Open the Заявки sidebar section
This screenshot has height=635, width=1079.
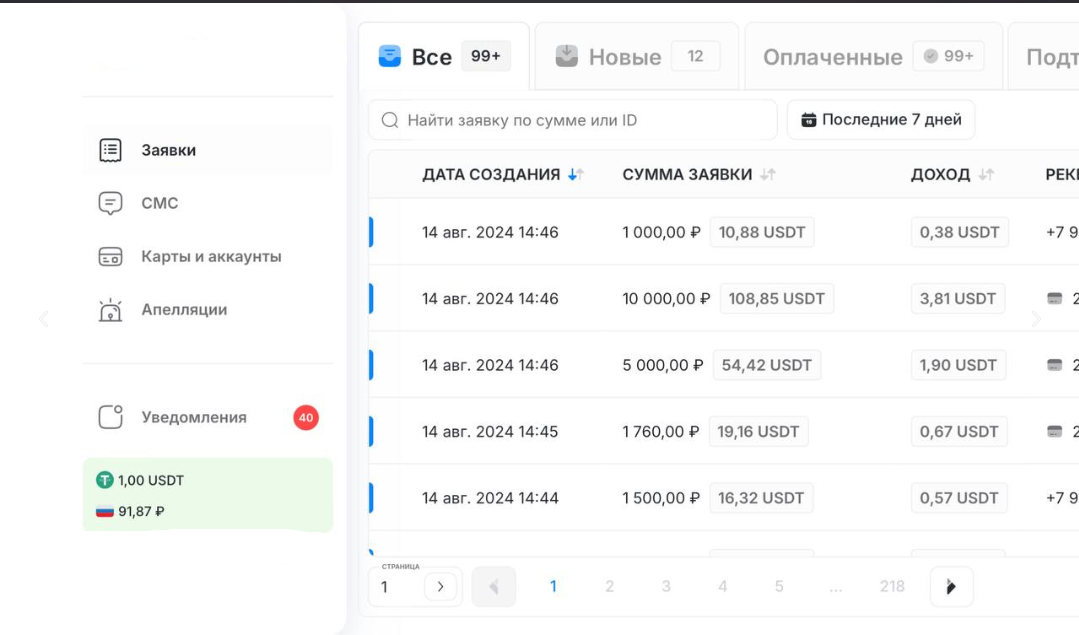[208, 150]
